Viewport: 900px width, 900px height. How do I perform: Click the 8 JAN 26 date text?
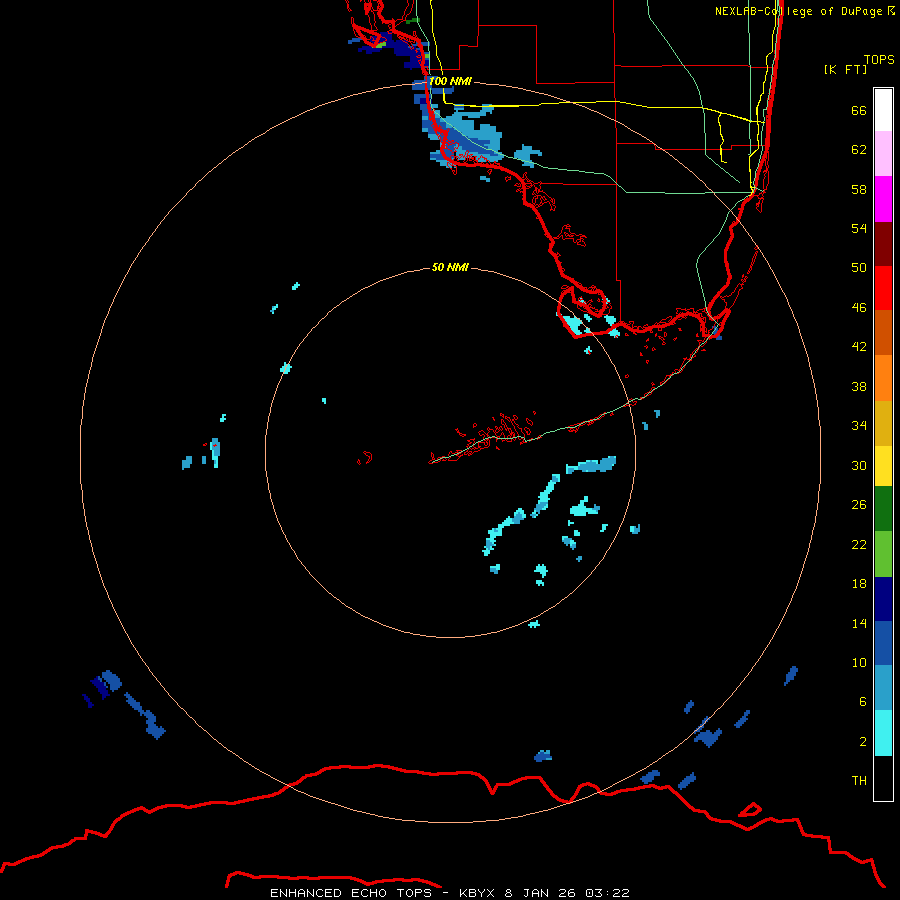(x=541, y=893)
